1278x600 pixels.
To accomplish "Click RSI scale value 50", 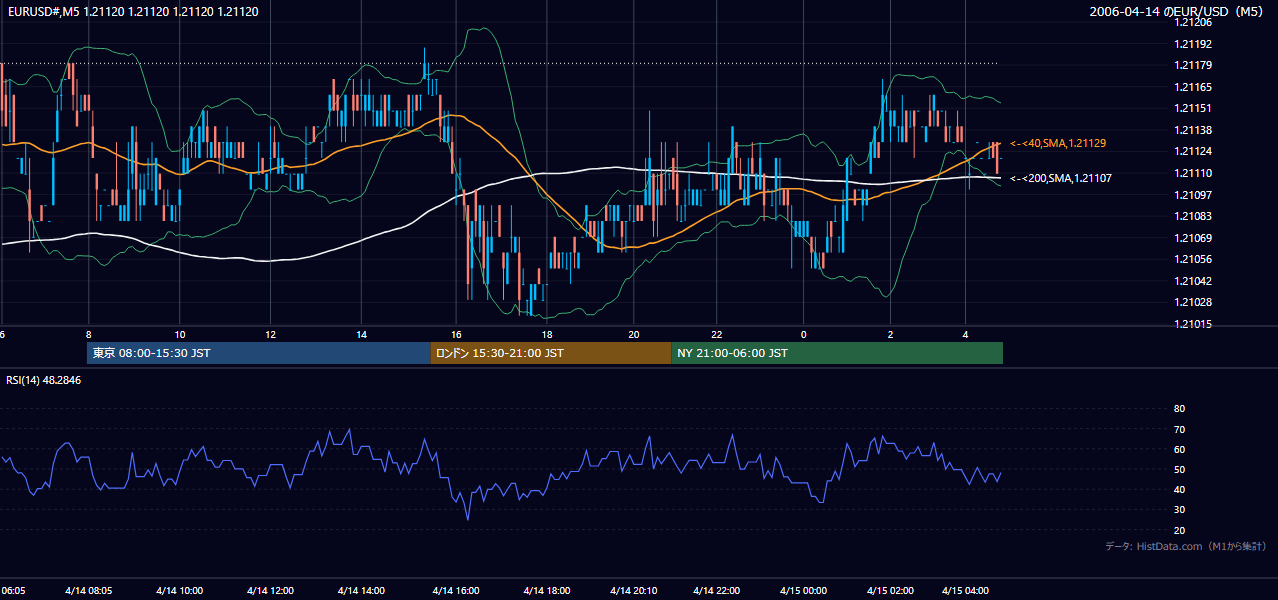I will (x=1180, y=469).
